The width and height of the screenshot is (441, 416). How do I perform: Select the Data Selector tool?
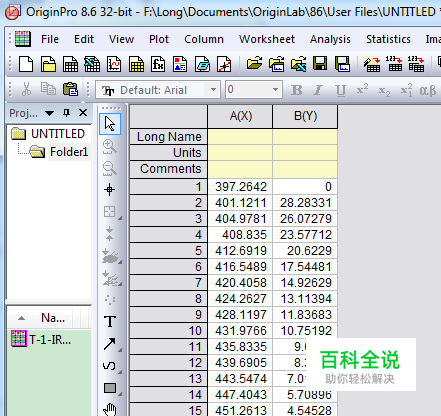(x=109, y=233)
